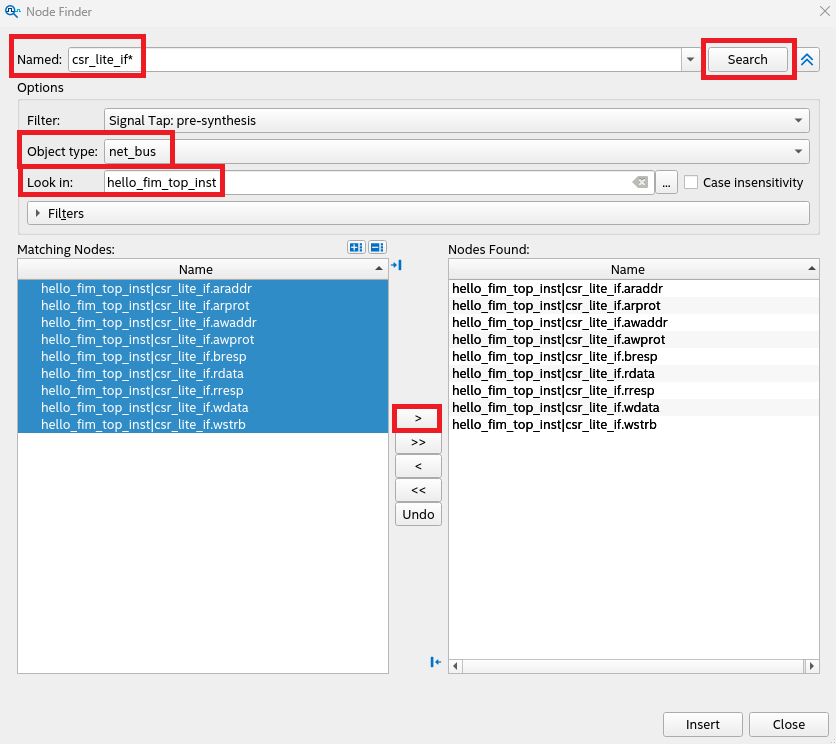This screenshot has width=836, height=744.
Task: Add selected nodes with the > button
Action: 418,418
